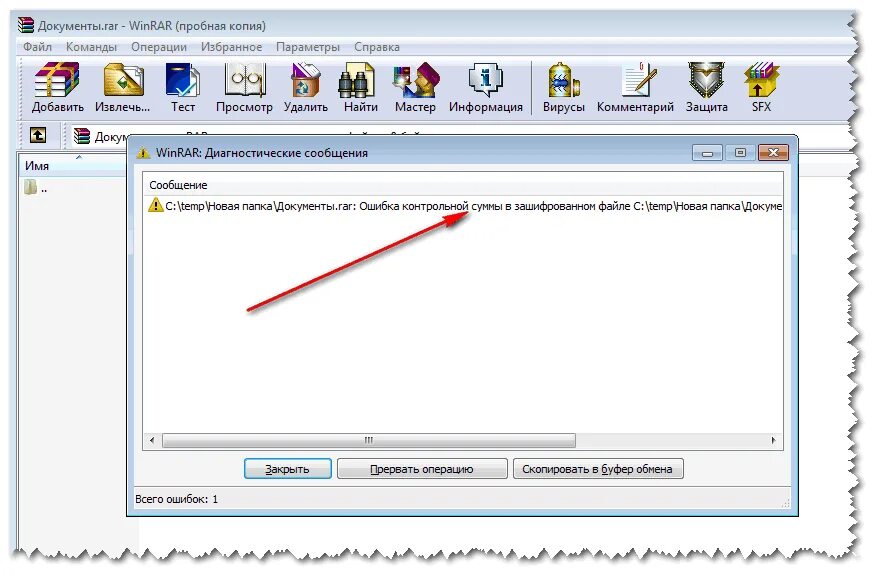Image resolution: width=876 pixels, height=576 pixels.
Task: Close the diagnostic dialog with X
Action: pos(773,153)
